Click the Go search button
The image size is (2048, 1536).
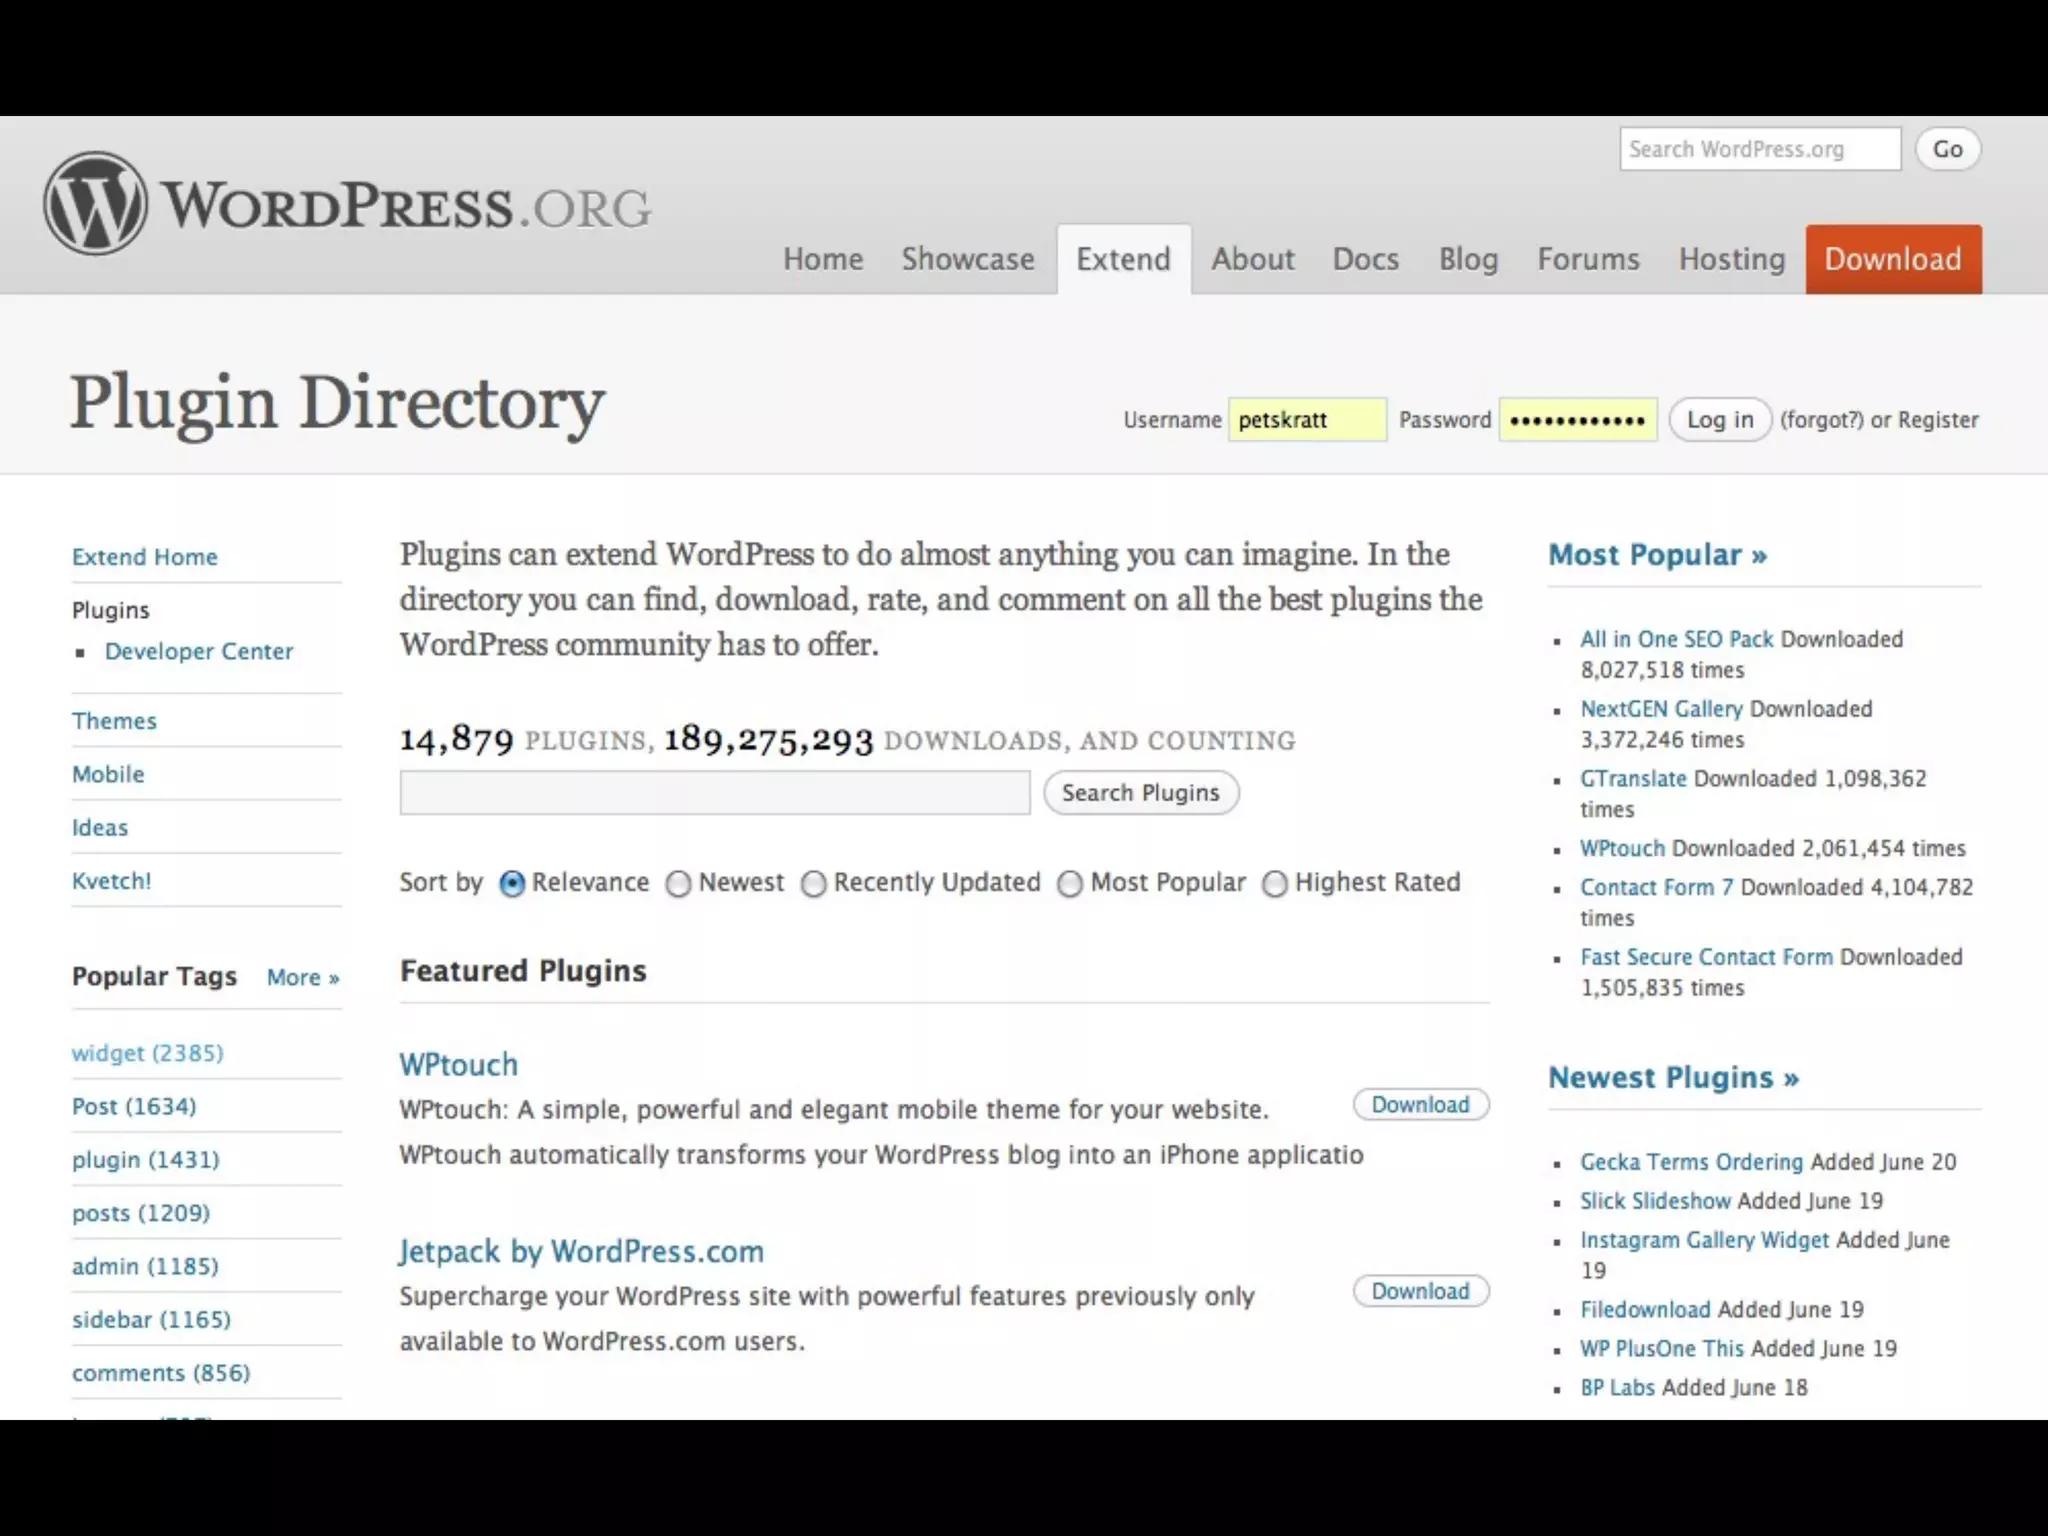click(1947, 149)
